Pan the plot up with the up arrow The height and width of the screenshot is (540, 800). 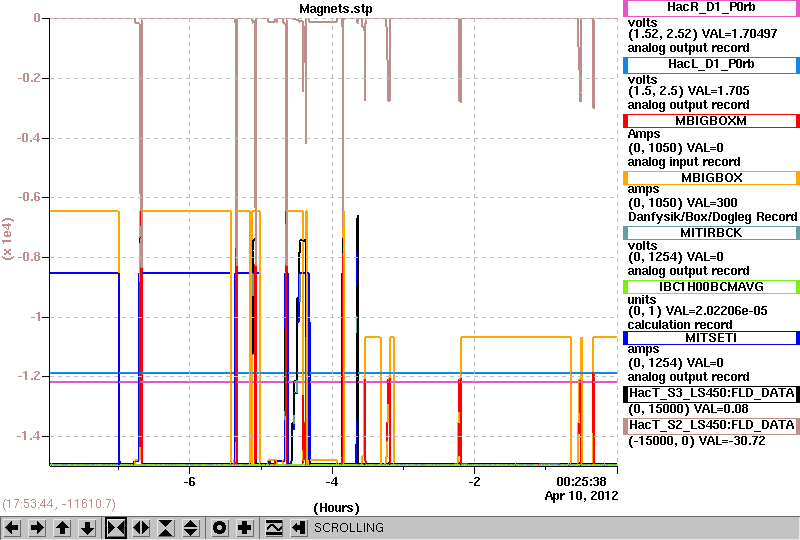[62, 528]
